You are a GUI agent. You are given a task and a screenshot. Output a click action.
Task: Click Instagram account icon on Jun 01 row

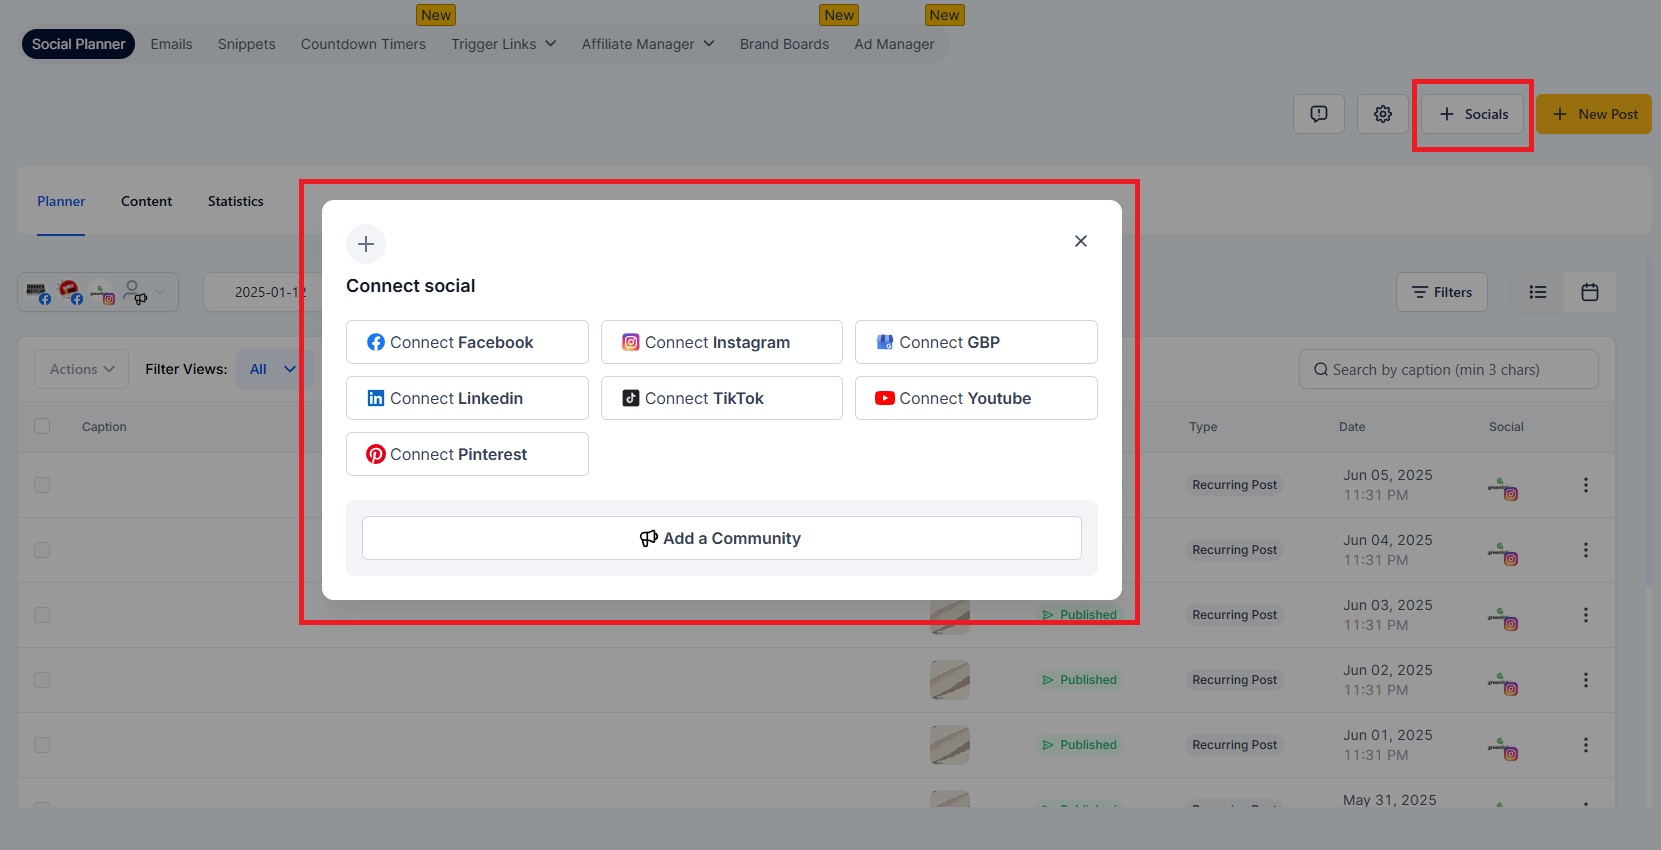[x=1503, y=748]
